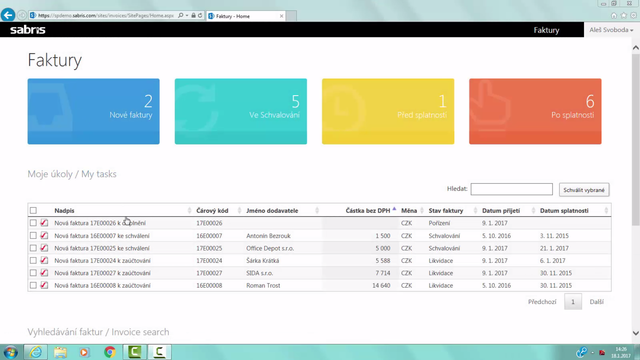Tick checkbox for invoice 16E00007

pyautogui.click(x=33, y=236)
